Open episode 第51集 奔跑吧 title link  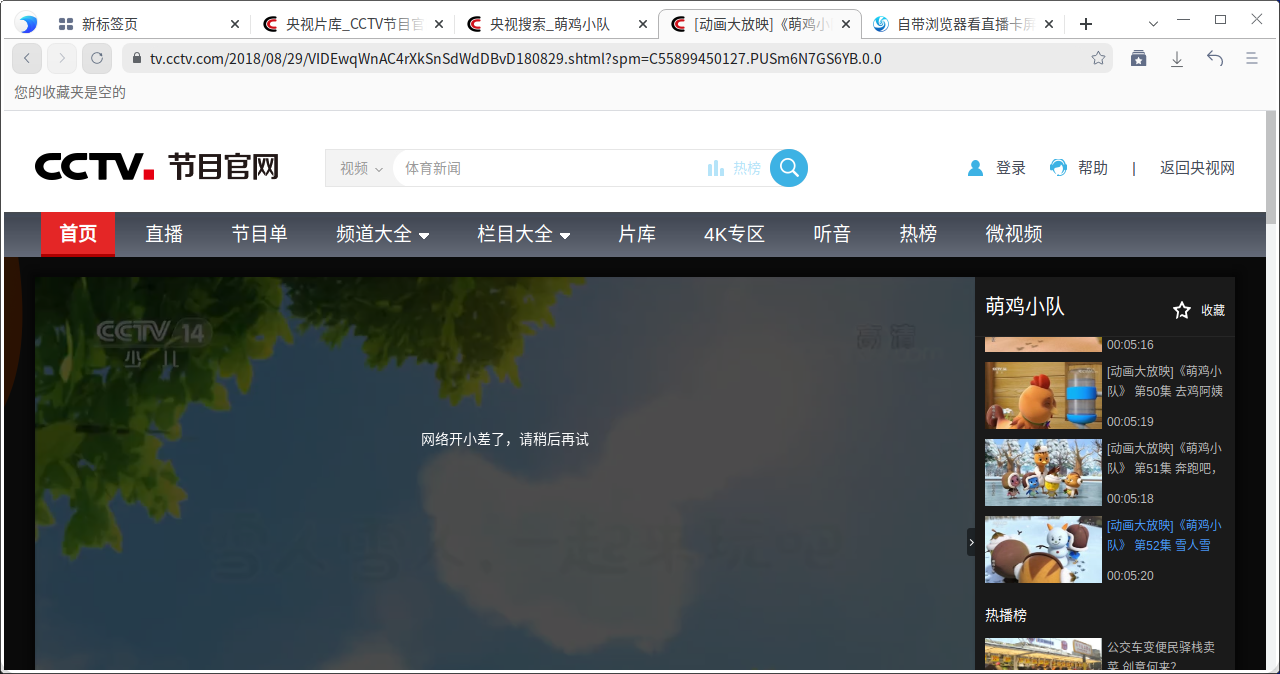click(1165, 458)
